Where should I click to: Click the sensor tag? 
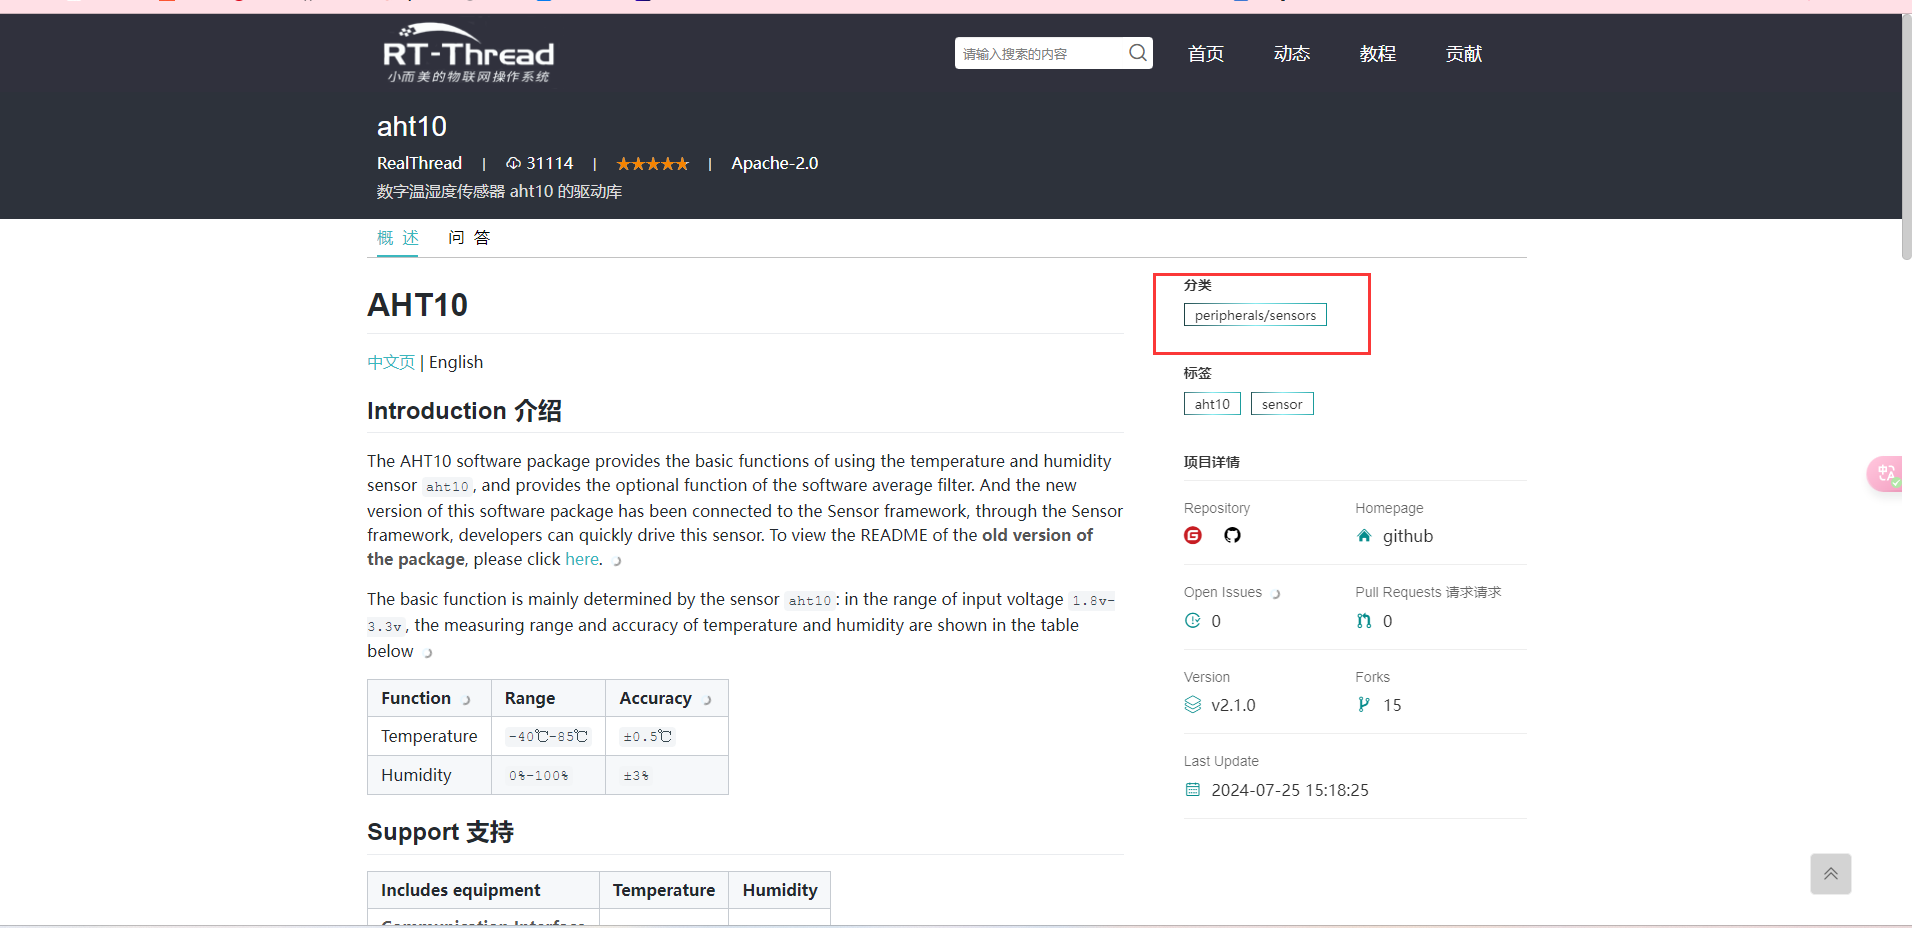tap(1282, 404)
